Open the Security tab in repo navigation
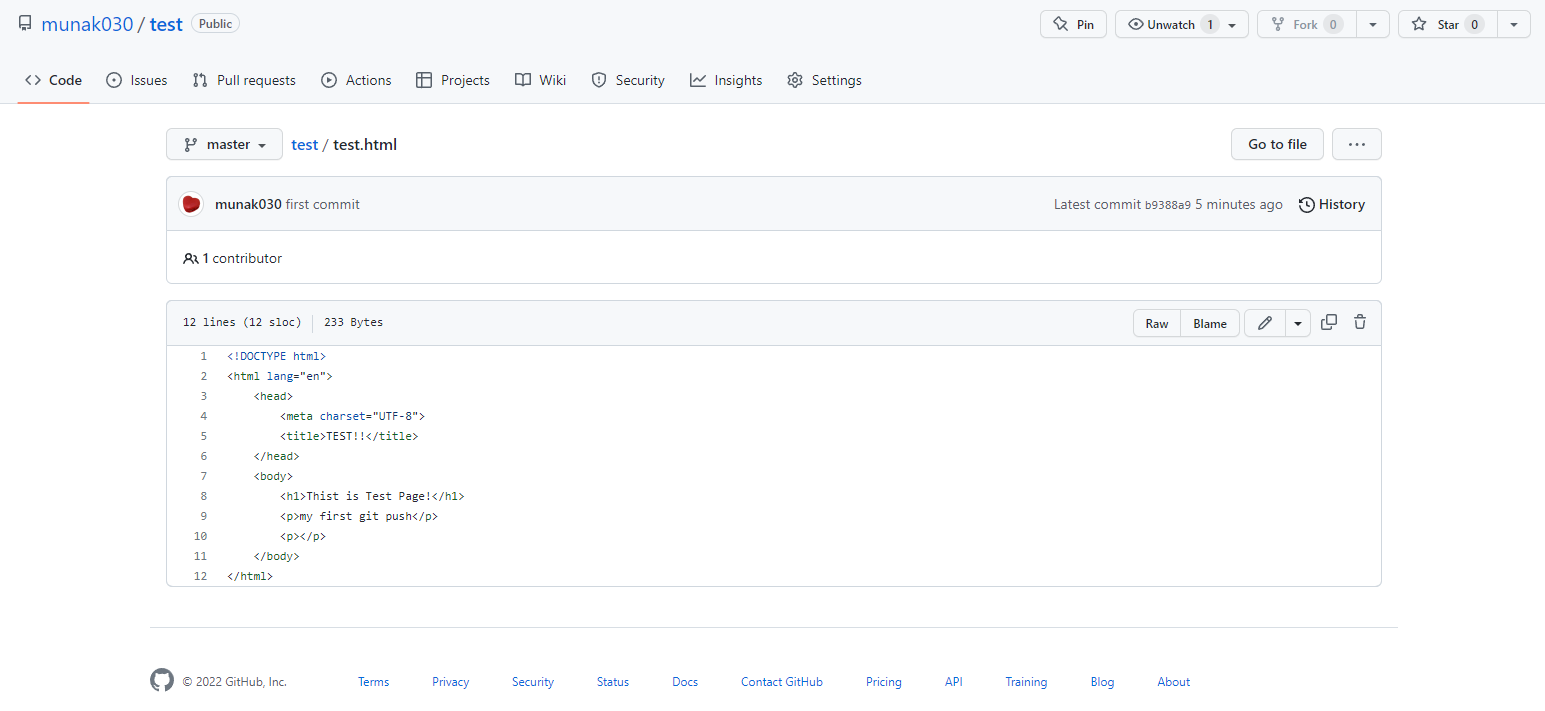 [628, 80]
